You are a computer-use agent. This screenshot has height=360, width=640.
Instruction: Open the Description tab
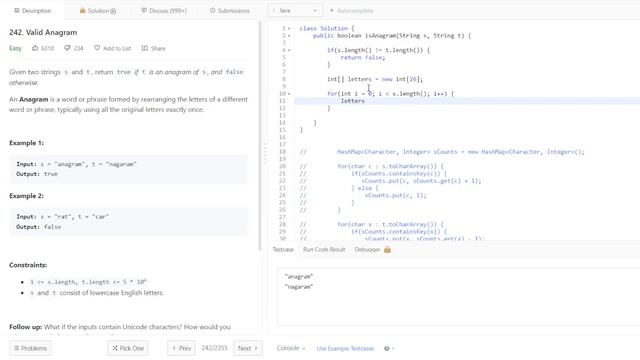click(x=32, y=11)
